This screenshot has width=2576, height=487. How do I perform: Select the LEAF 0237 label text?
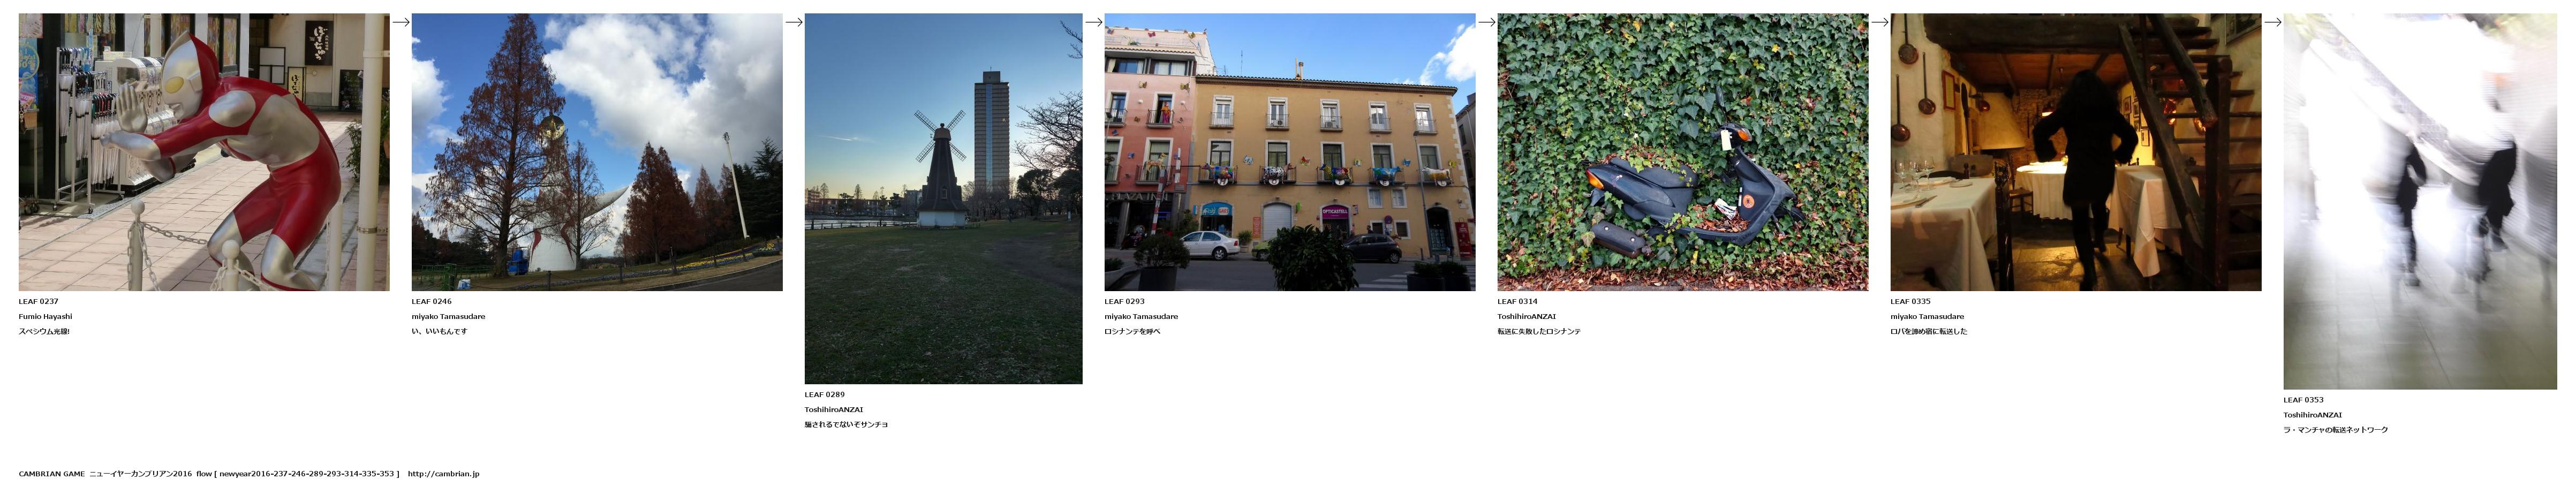tap(39, 301)
